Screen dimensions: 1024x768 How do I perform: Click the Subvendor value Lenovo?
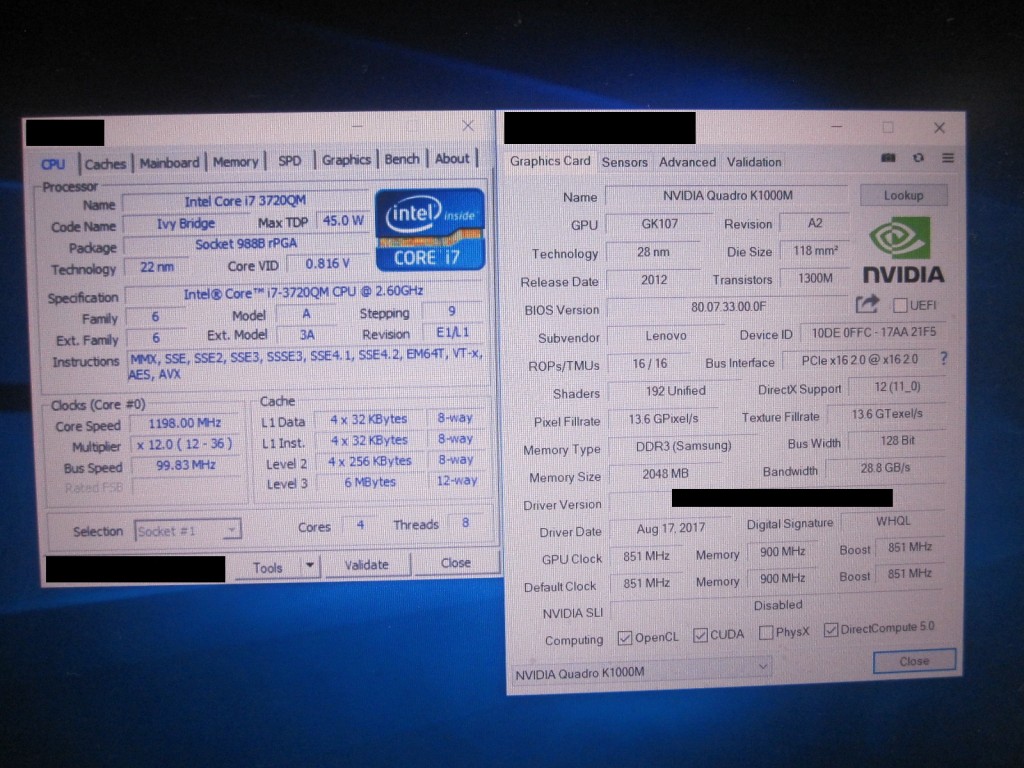pos(665,336)
